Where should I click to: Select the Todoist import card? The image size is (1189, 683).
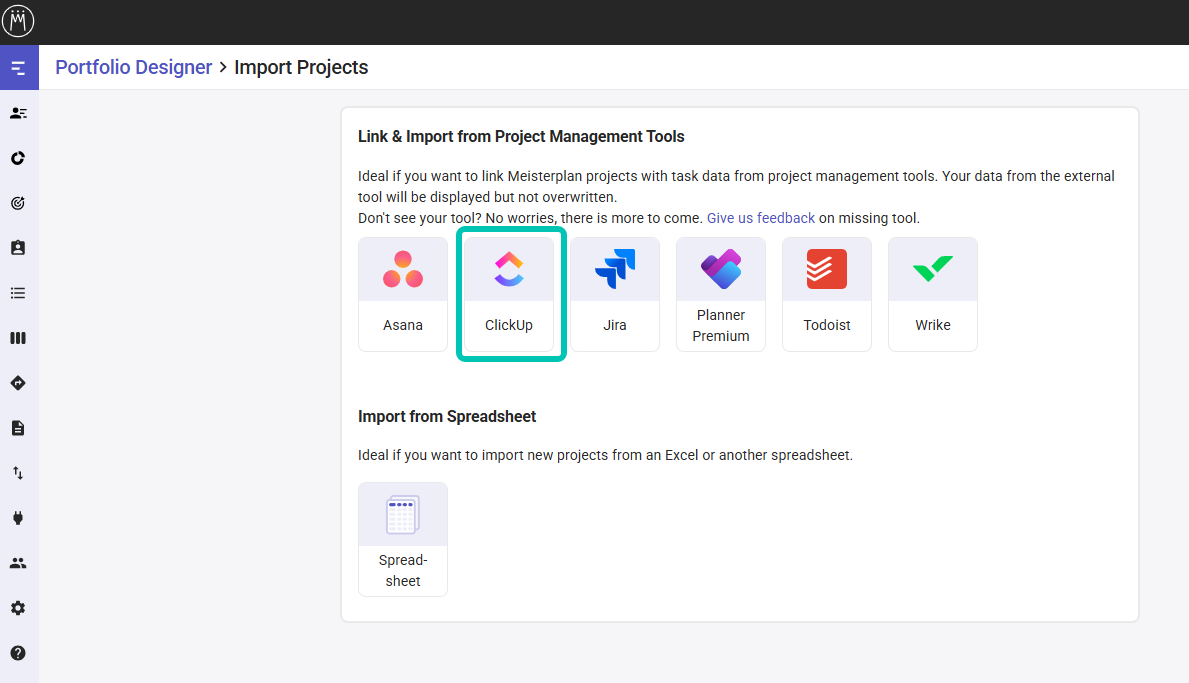click(827, 294)
